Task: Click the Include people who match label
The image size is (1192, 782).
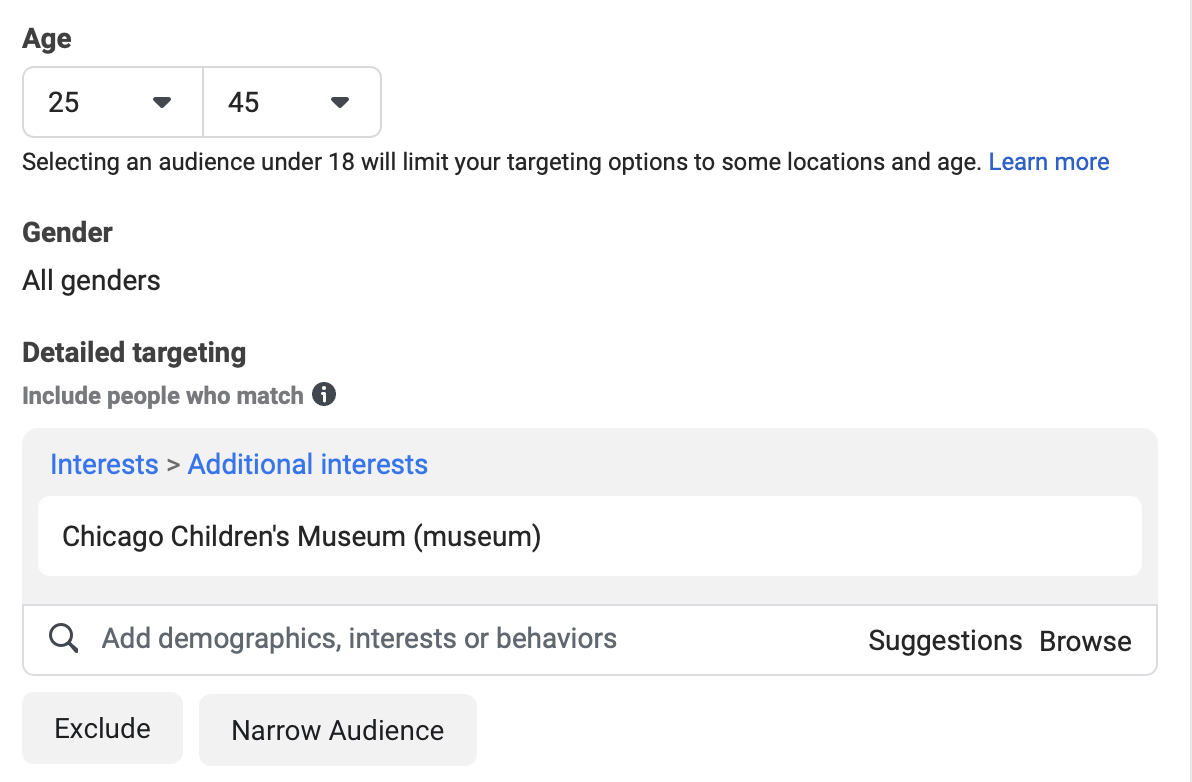Action: coord(163,396)
